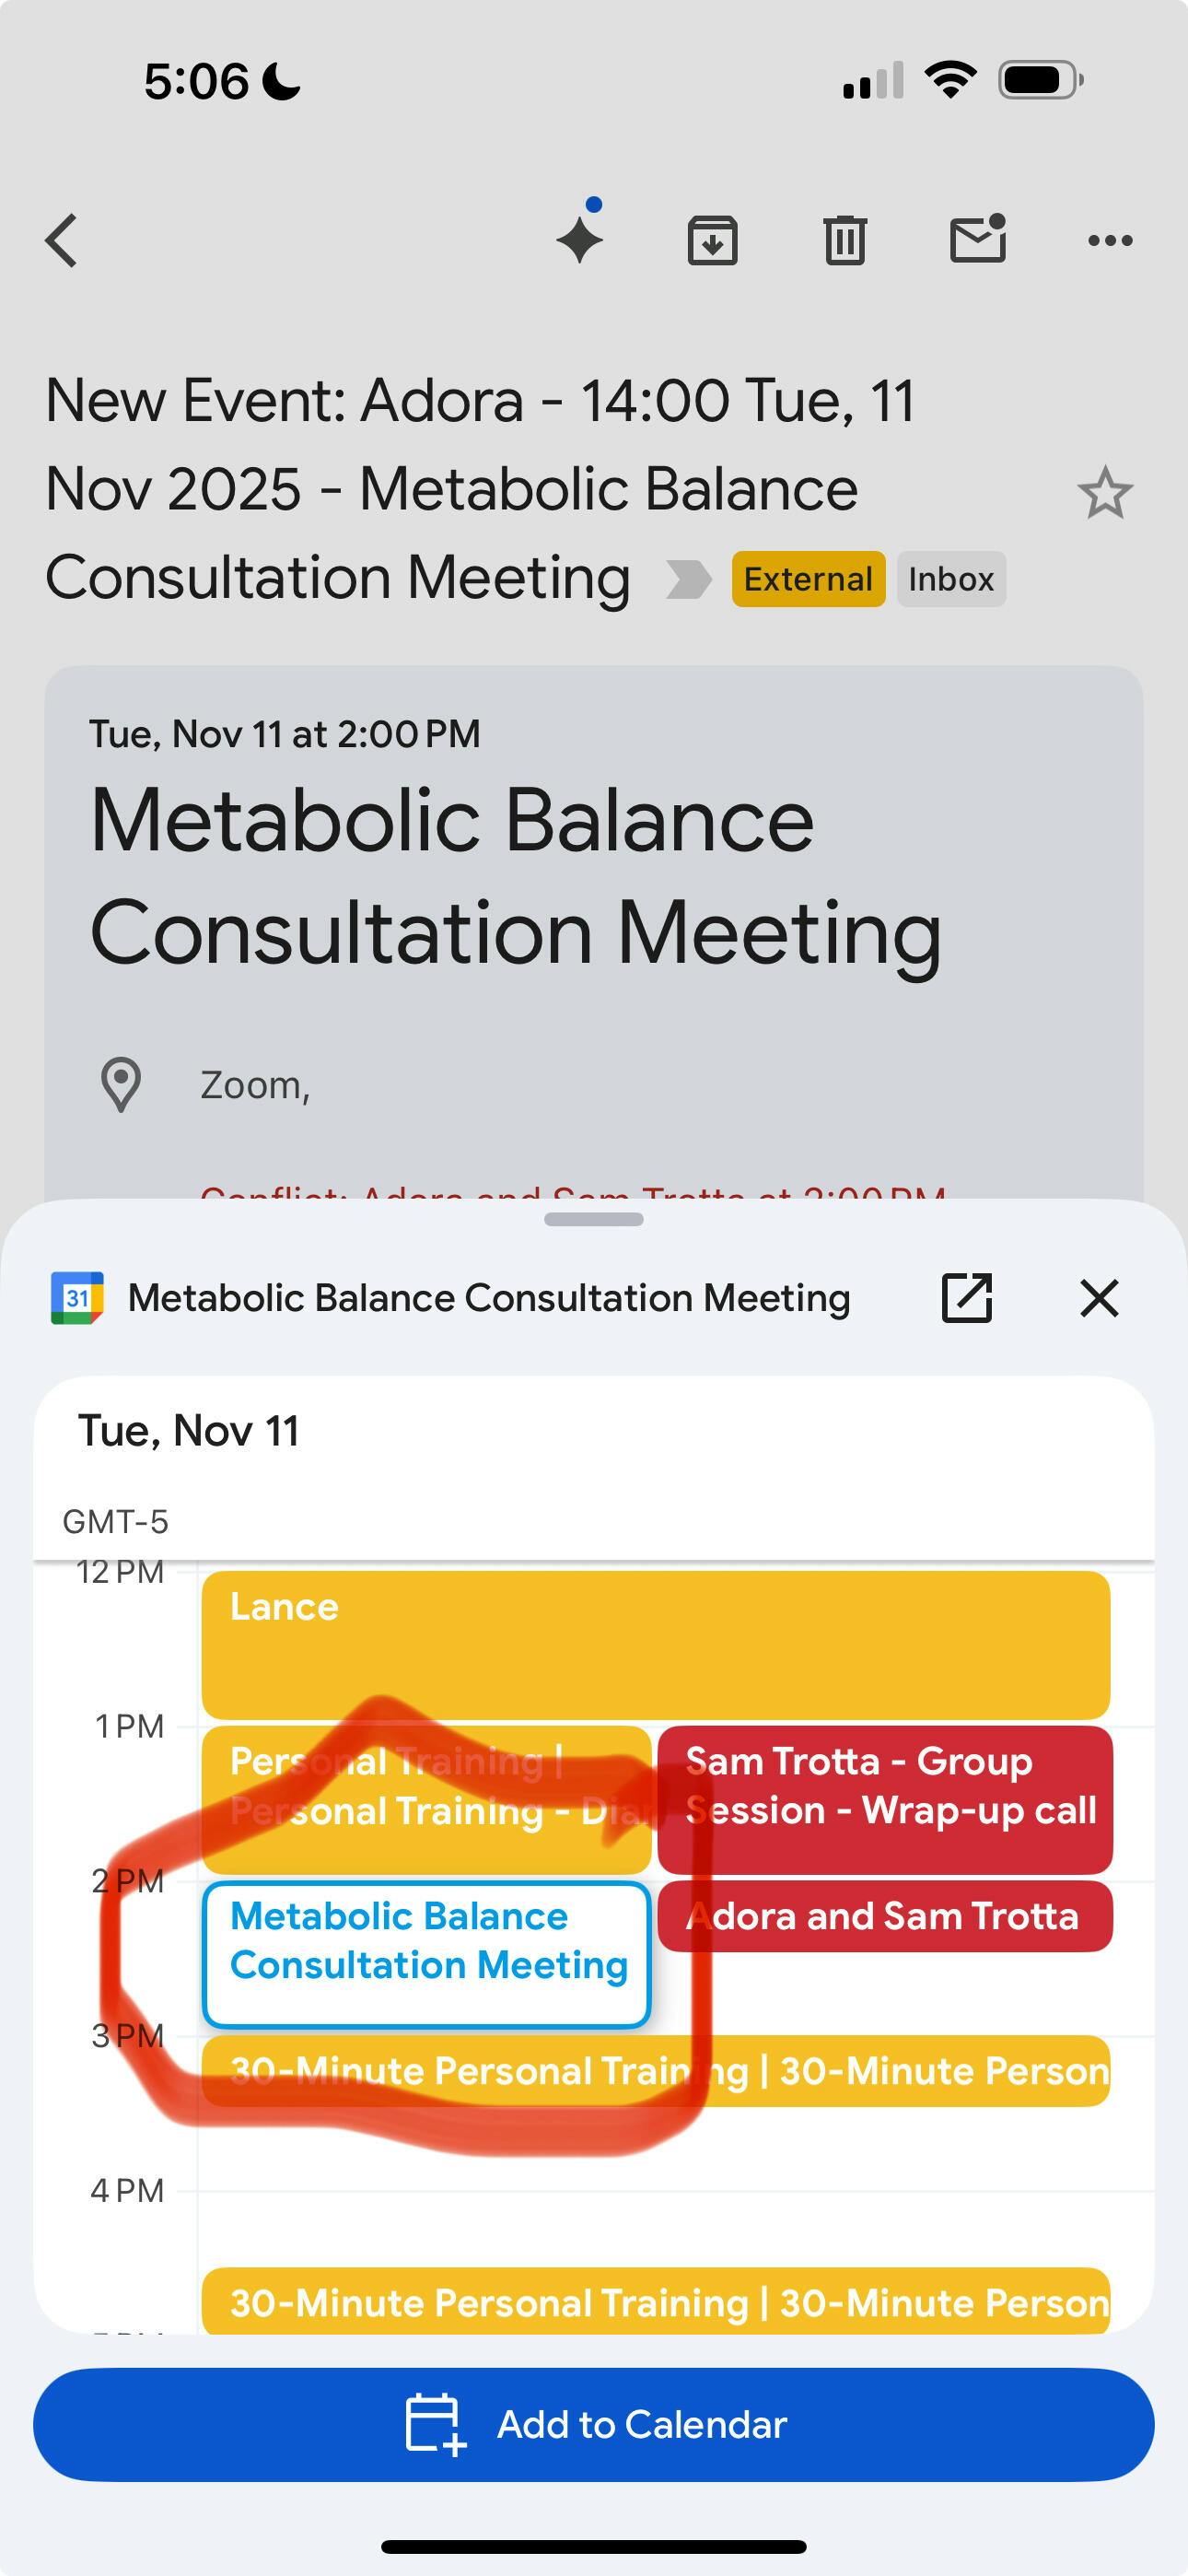
Task: Close the calendar preview sheet
Action: [x=1099, y=1298]
